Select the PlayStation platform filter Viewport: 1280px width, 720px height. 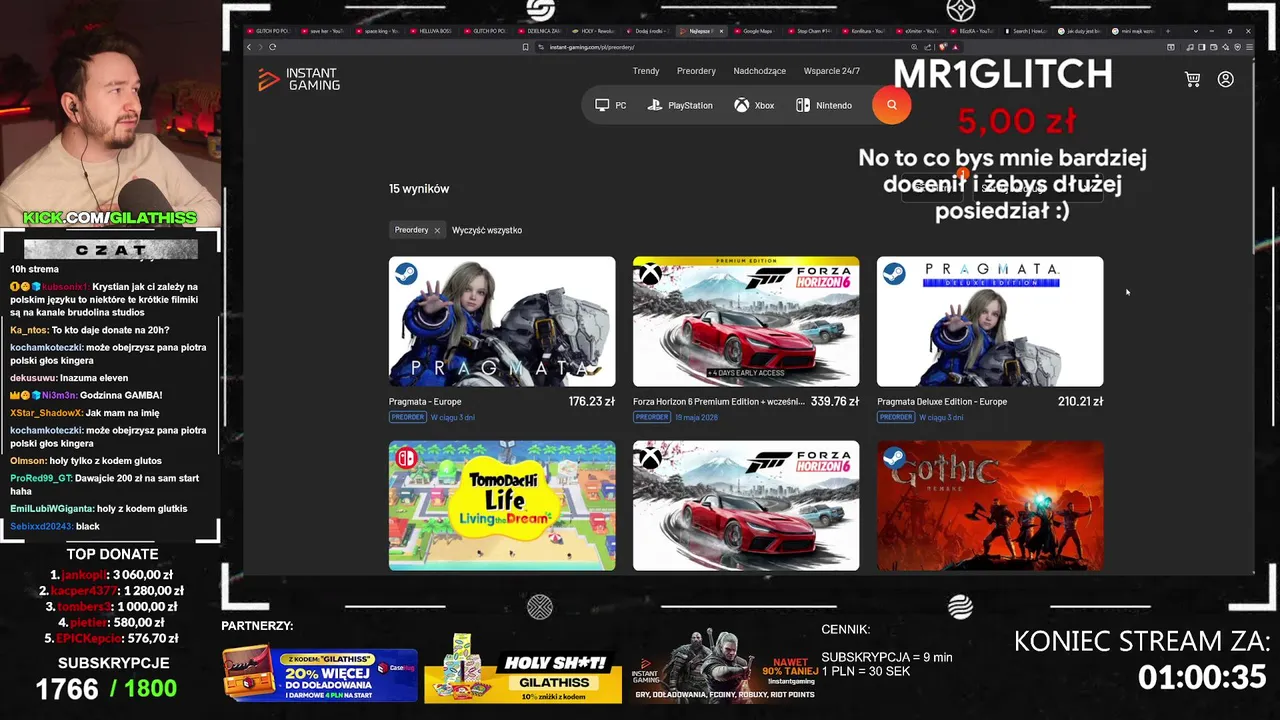coord(680,105)
